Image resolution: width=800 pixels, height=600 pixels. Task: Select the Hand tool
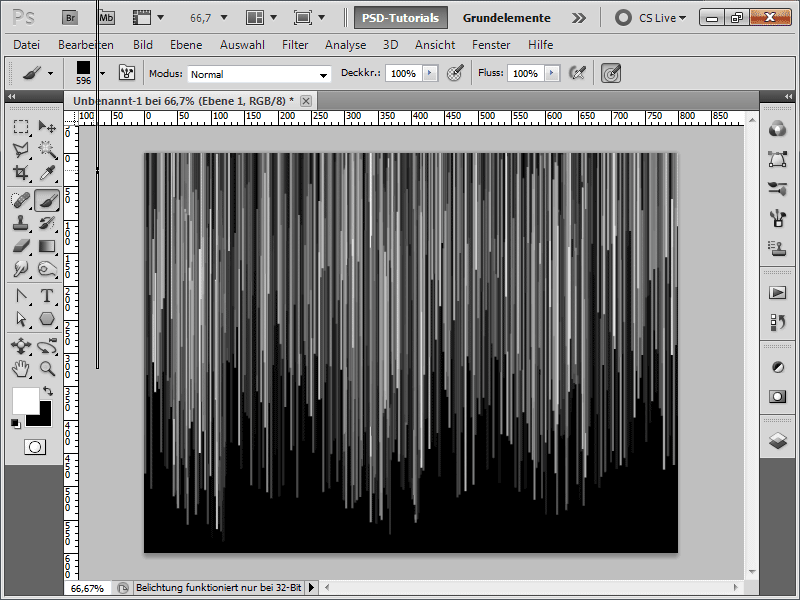click(x=21, y=368)
